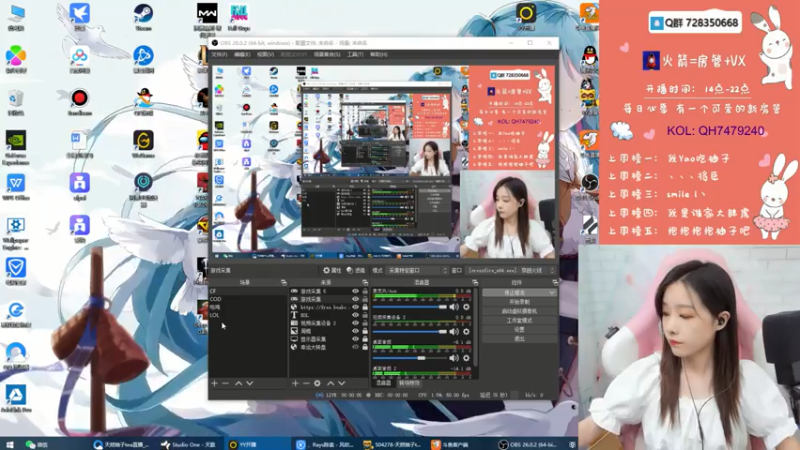
Task: Open settings gear for the third mixer channel
Action: coord(466,358)
